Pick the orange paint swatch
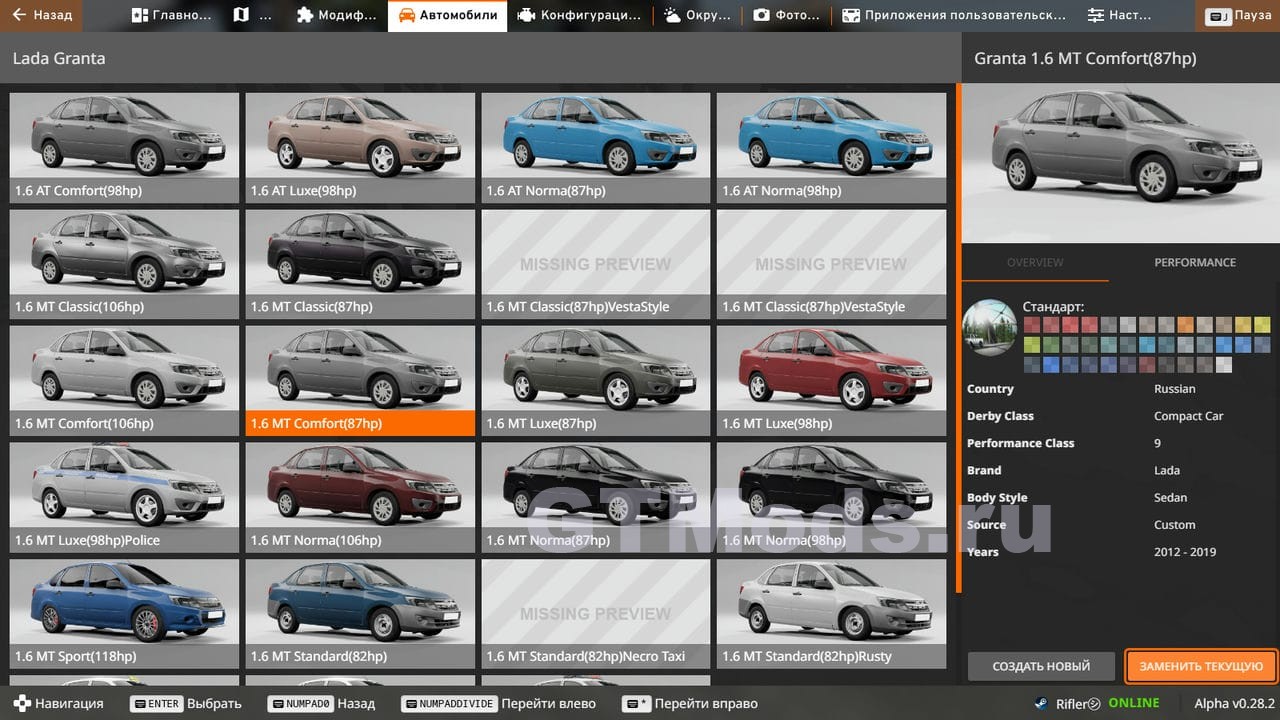Screen dimensions: 1280x720 point(1186,324)
